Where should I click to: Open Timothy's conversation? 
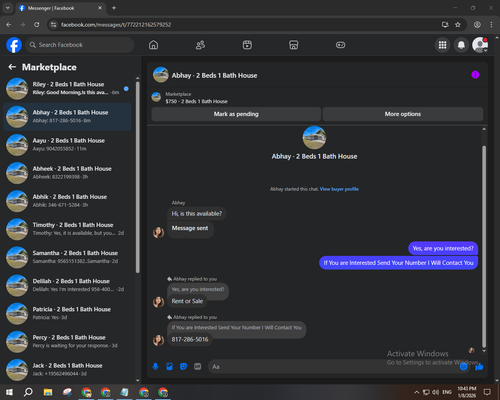68,229
